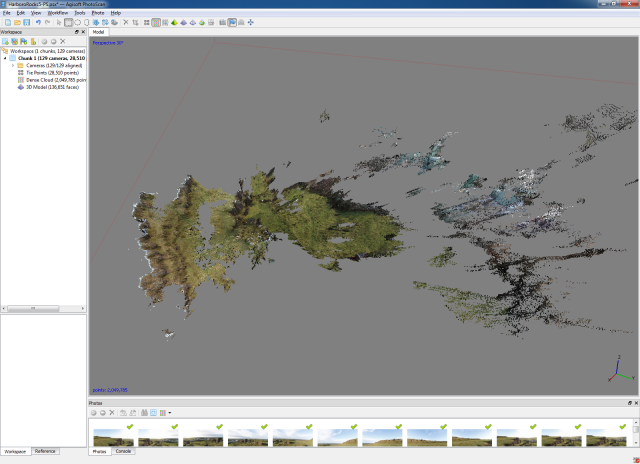Undo the last action

point(38,22)
